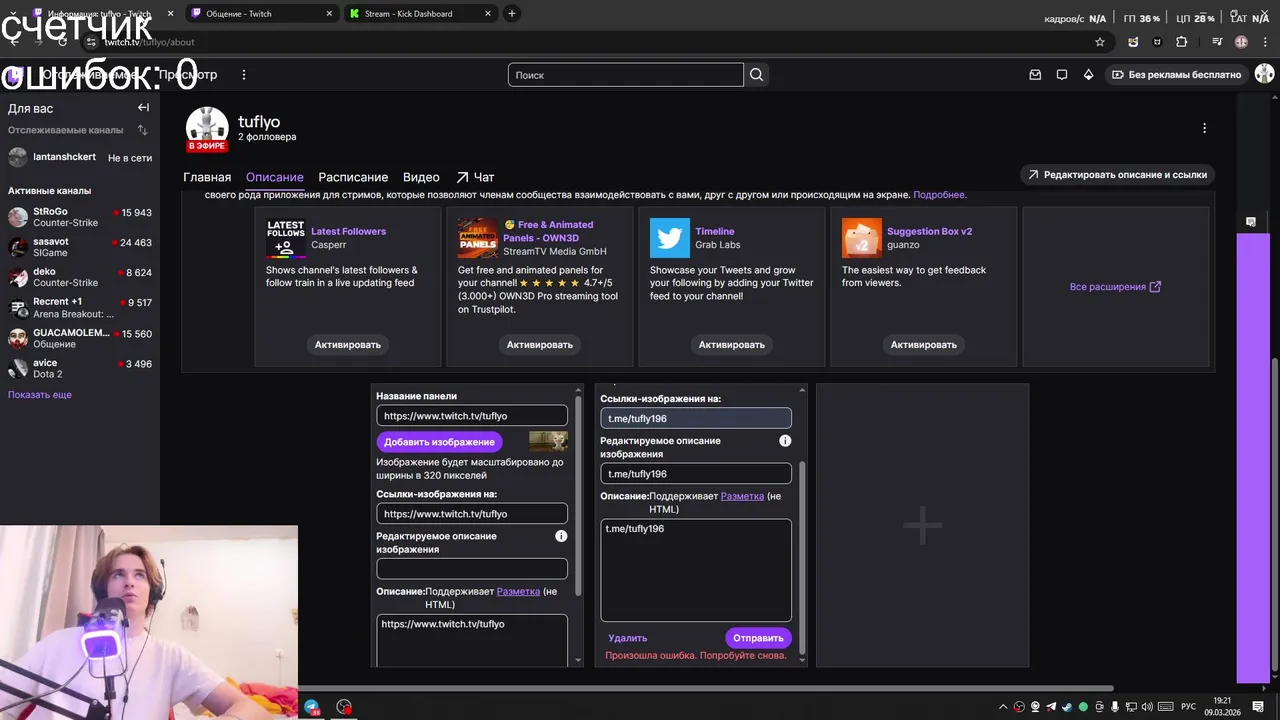1280x720 pixels.
Task: Focus the Поиск search field
Action: pos(626,75)
